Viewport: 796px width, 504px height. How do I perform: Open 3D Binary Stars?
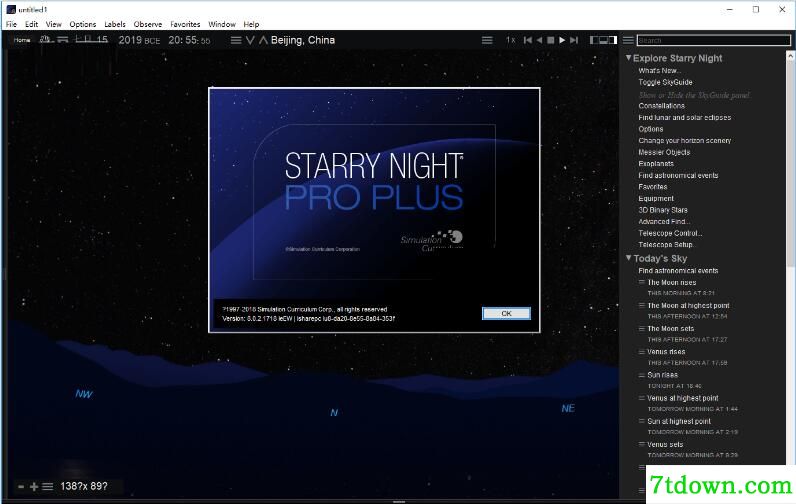click(x=663, y=210)
